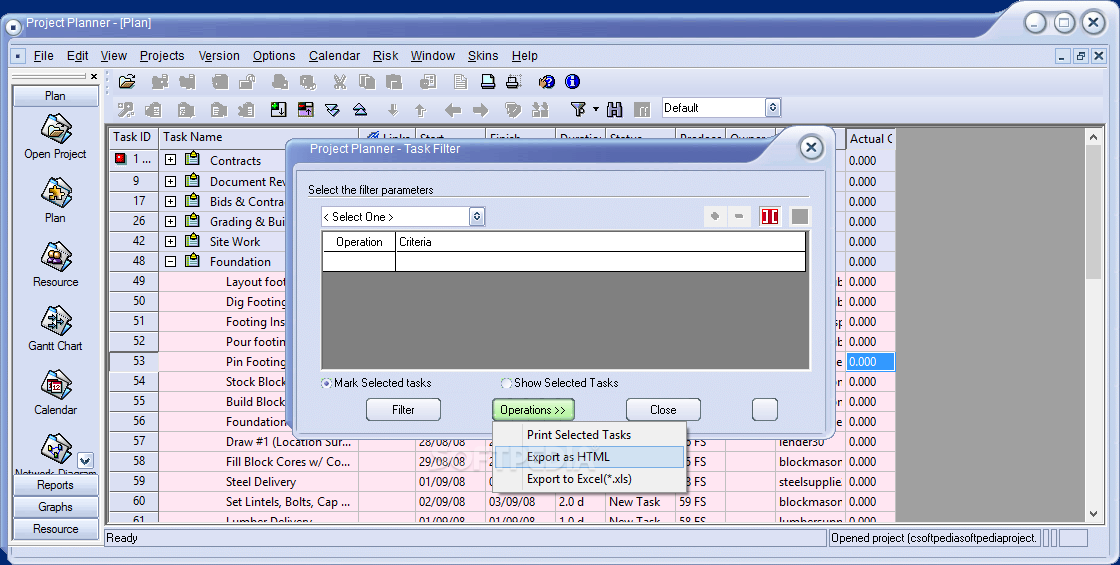
Task: Click the Reports sidebar button
Action: click(x=56, y=485)
